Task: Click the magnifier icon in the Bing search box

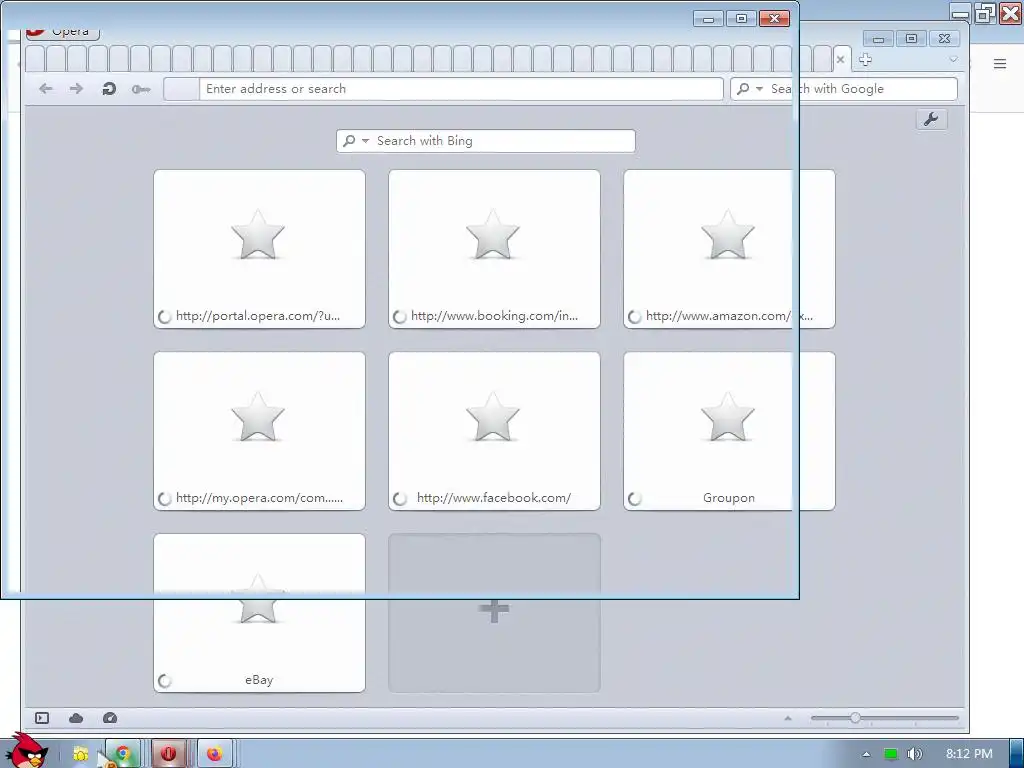Action: coord(349,140)
